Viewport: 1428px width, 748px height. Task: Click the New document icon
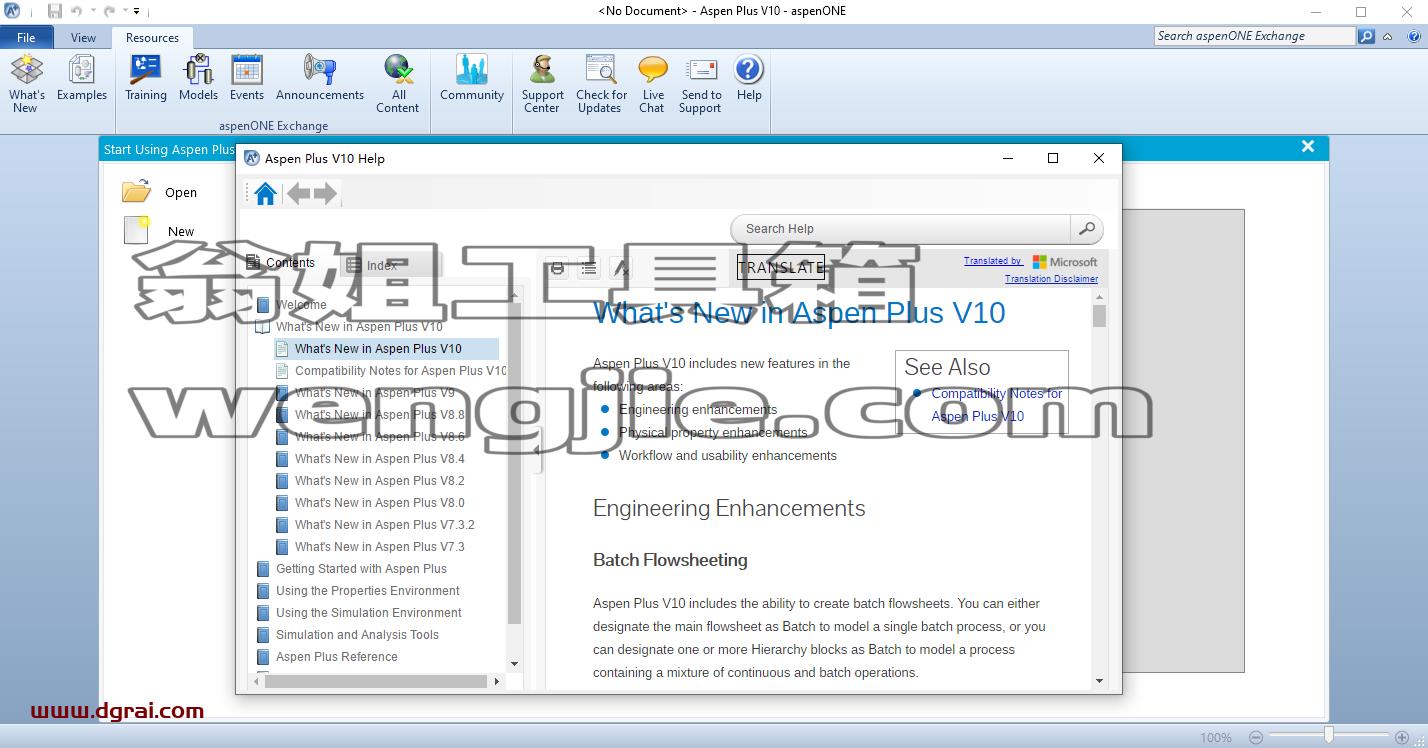pyautogui.click(x=136, y=230)
